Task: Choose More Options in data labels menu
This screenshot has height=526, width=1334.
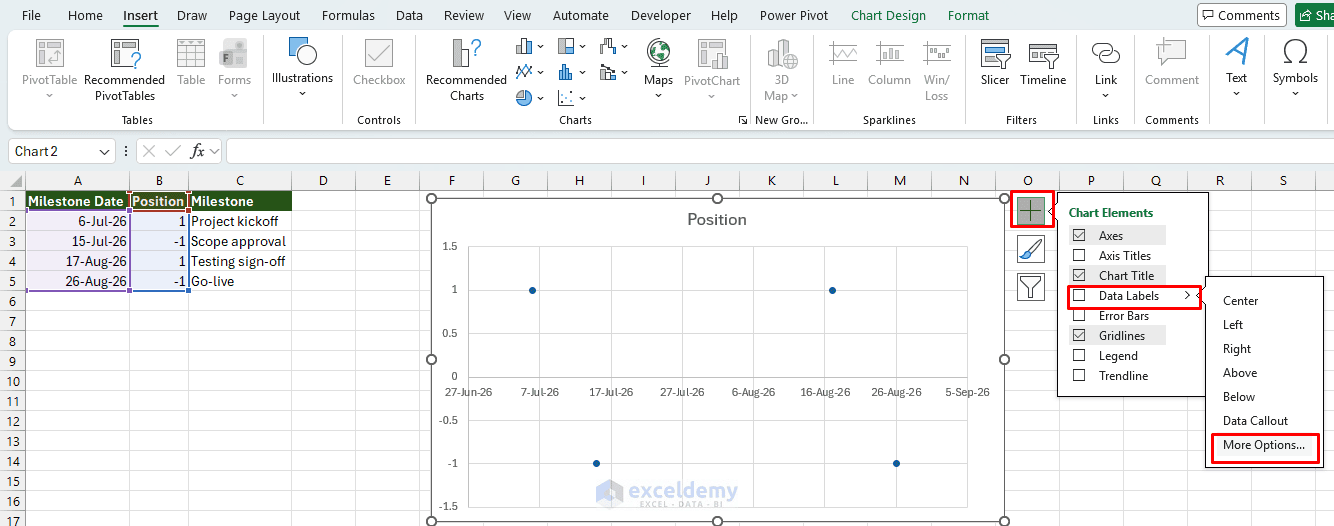Action: pos(1264,446)
